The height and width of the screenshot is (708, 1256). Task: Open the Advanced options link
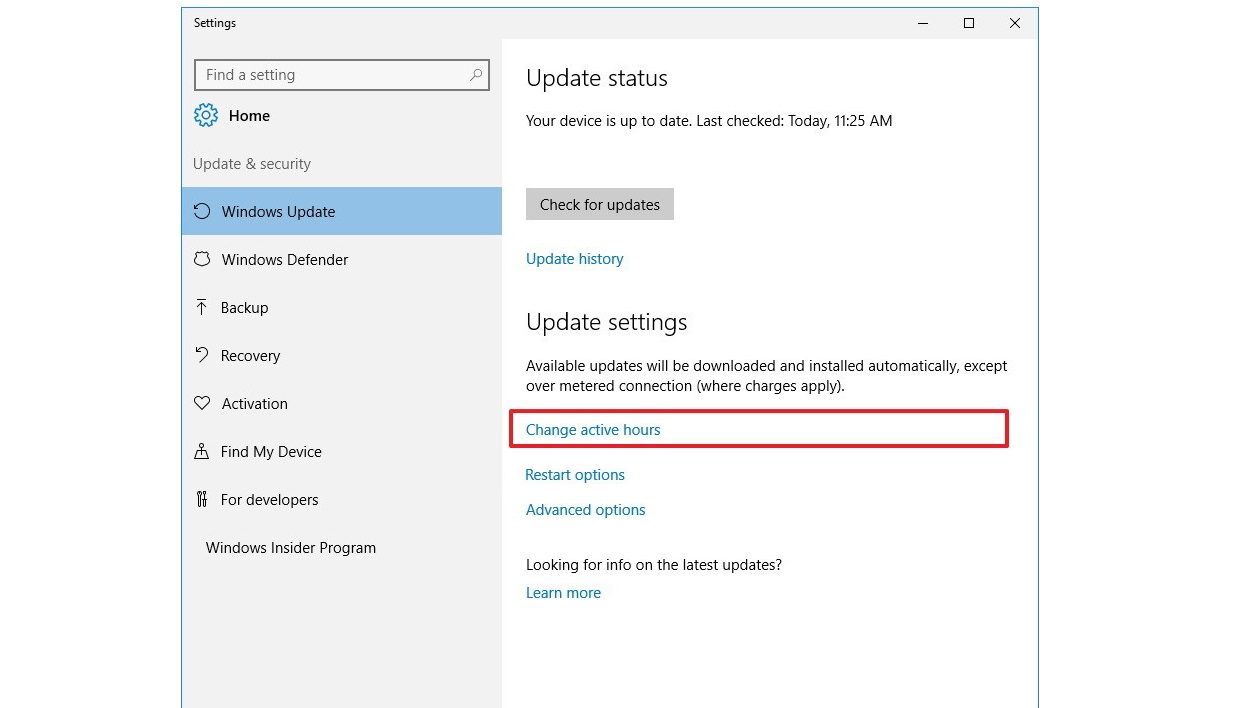pyautogui.click(x=586, y=510)
